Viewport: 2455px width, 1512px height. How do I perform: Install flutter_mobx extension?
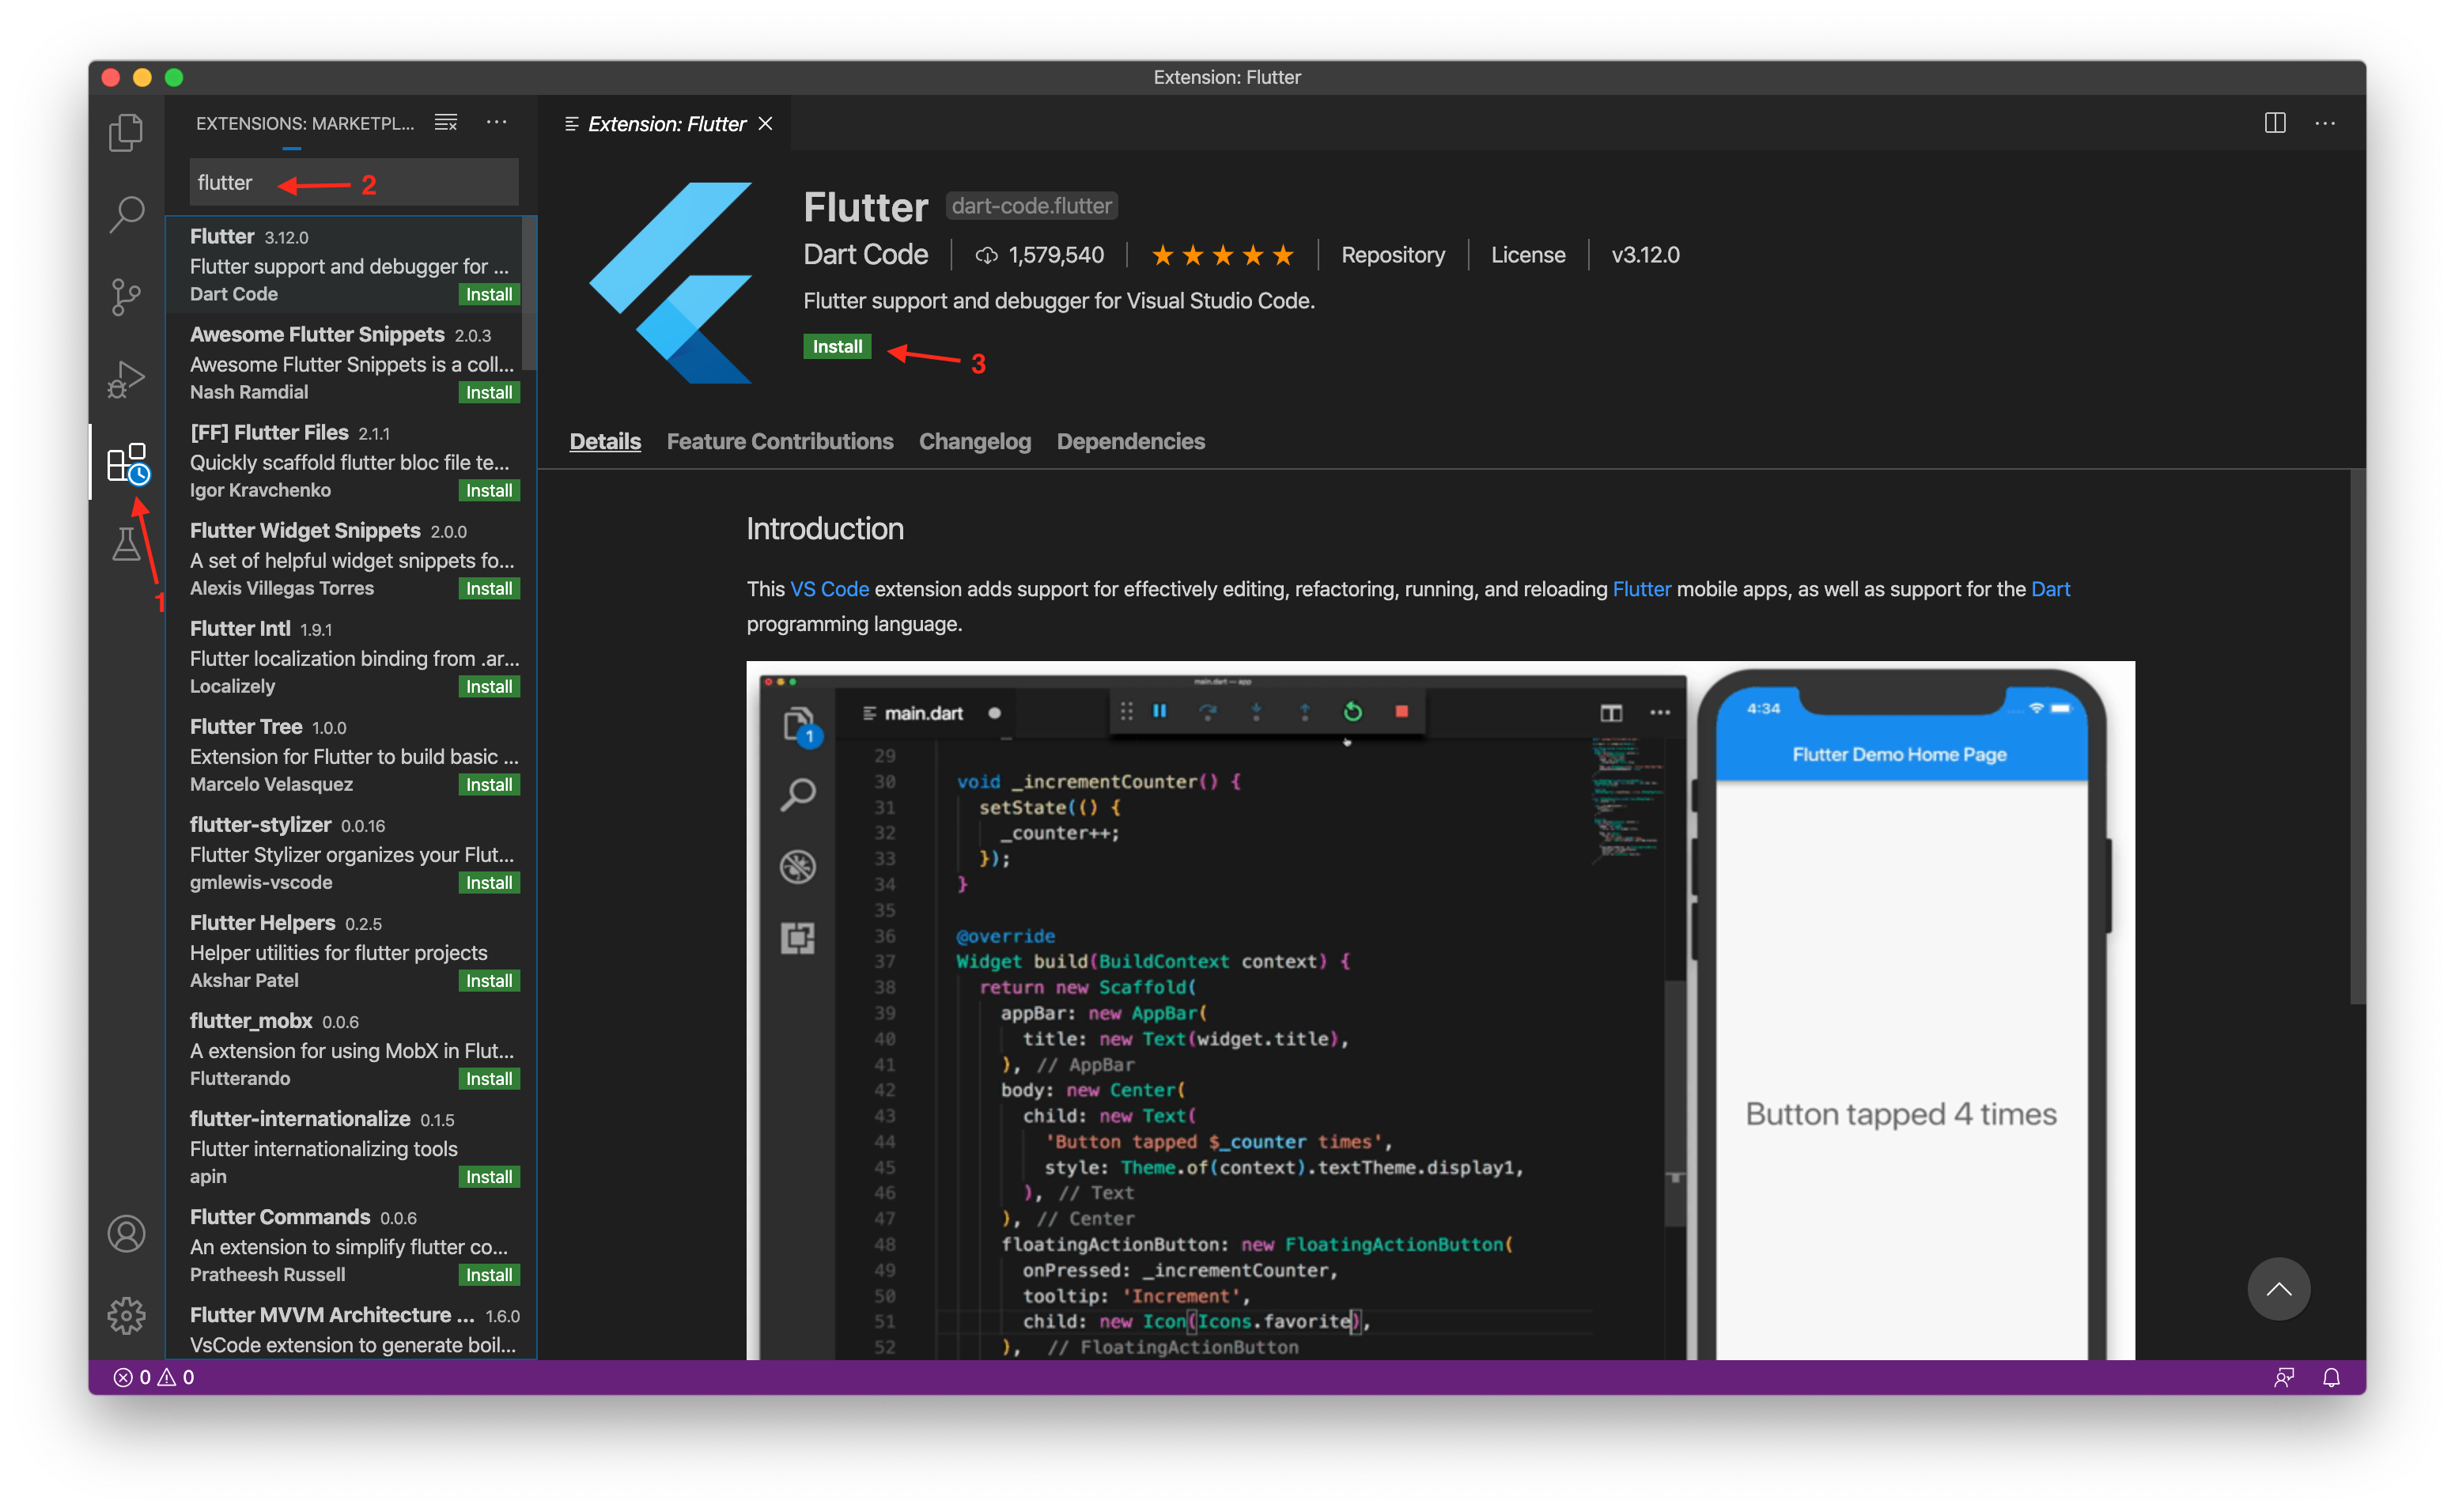489,1078
